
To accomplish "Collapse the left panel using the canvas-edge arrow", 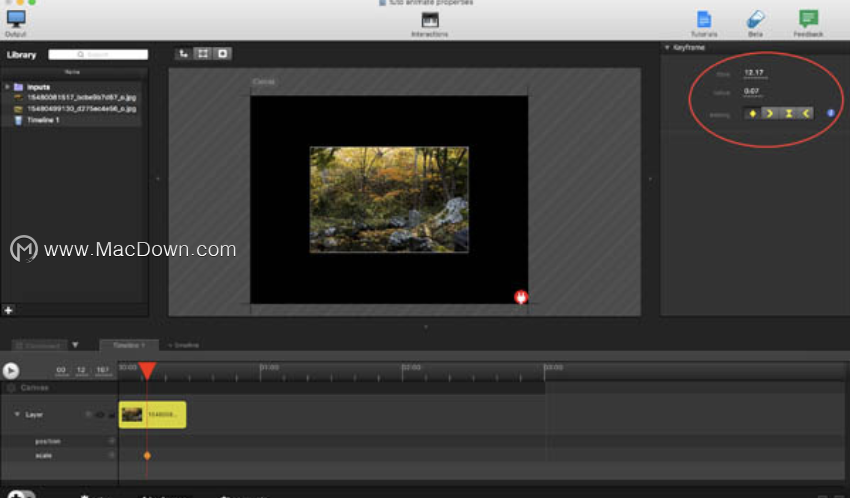I will tap(158, 179).
